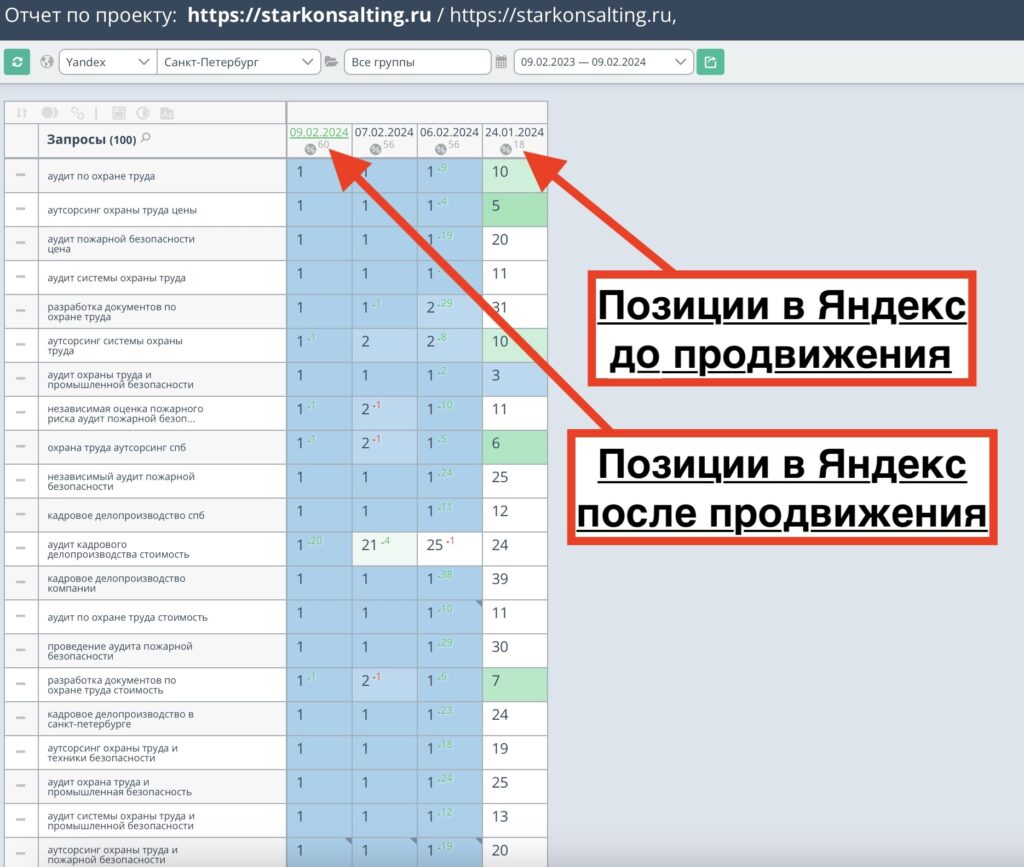This screenshot has height=867, width=1024.
Task: Click the position 25 cell under 06.02.2024
Action: pos(449,548)
